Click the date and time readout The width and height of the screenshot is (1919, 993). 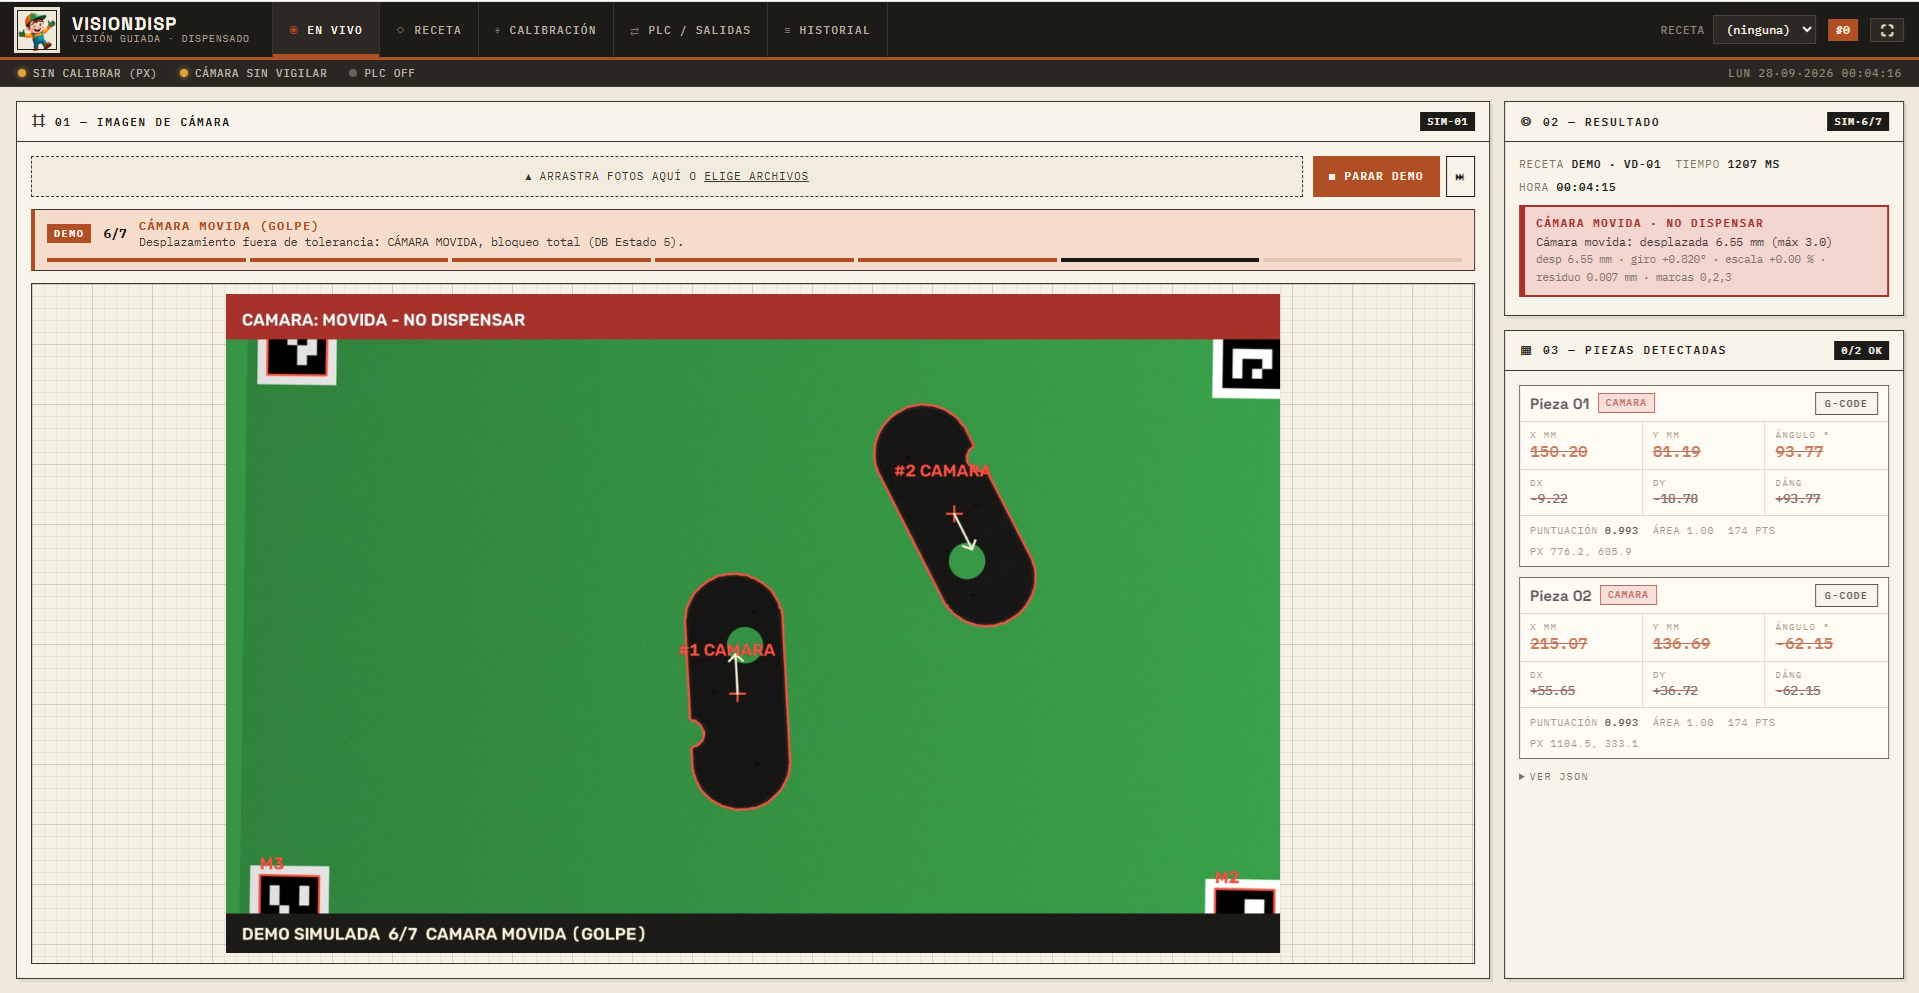coord(1815,73)
